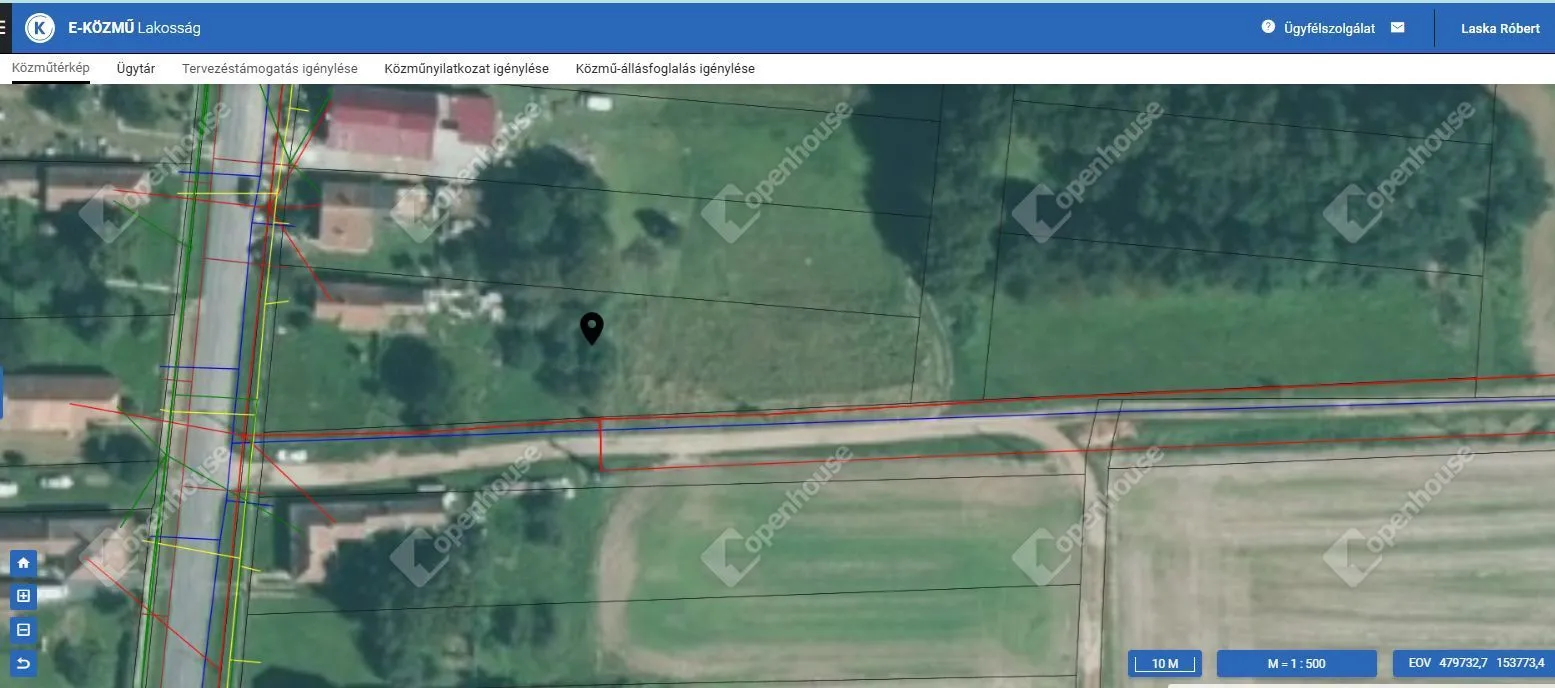Zoom in with the plus button
The image size is (1555, 688).
click(24, 597)
